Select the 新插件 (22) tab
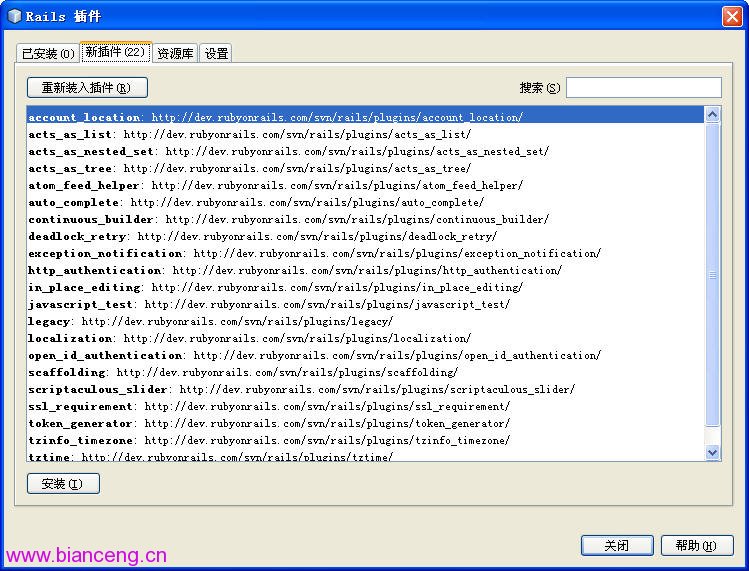Screen dimensions: 749x571 [116, 52]
